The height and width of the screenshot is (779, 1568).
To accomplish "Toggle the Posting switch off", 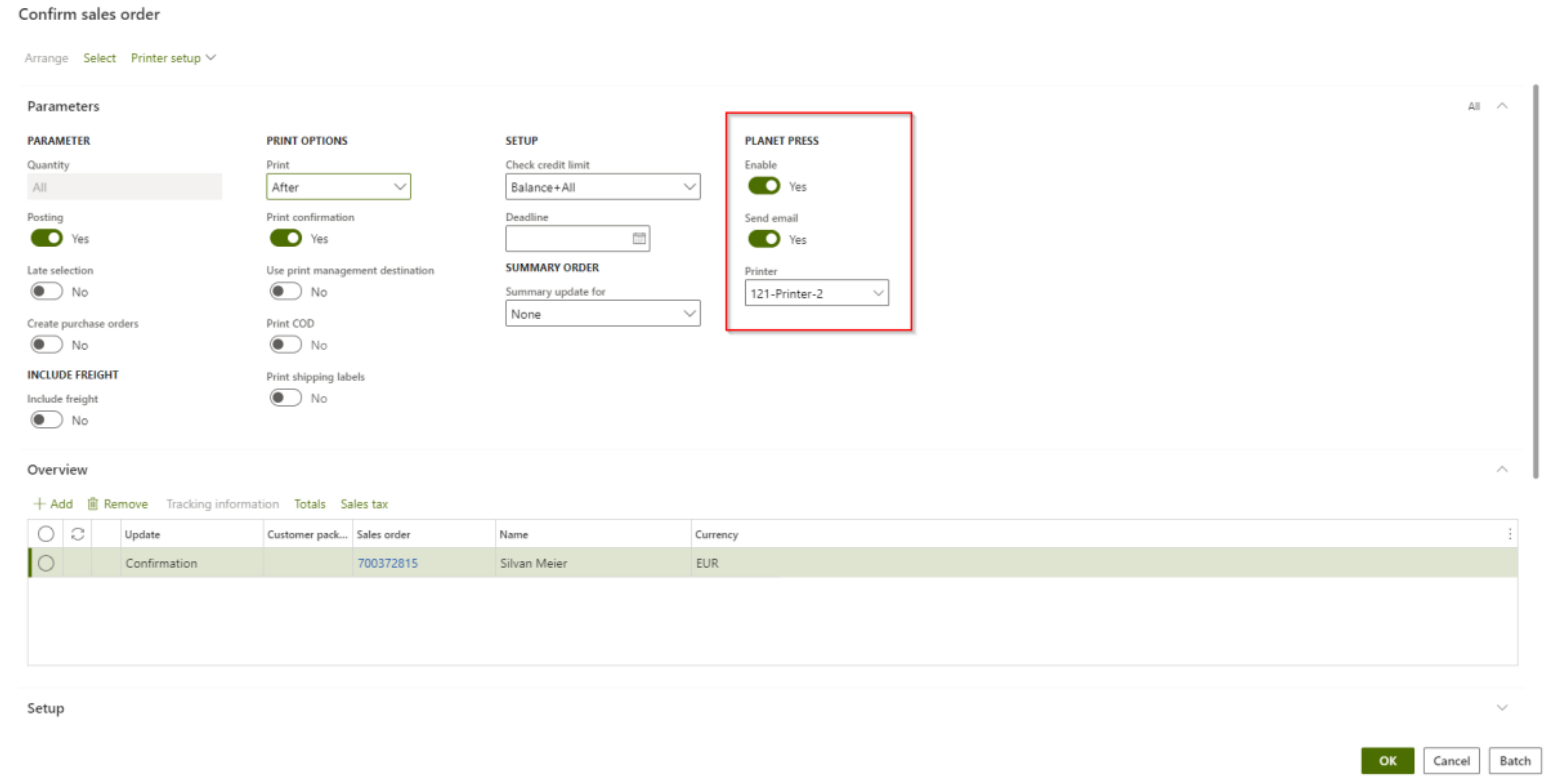I will [46, 238].
